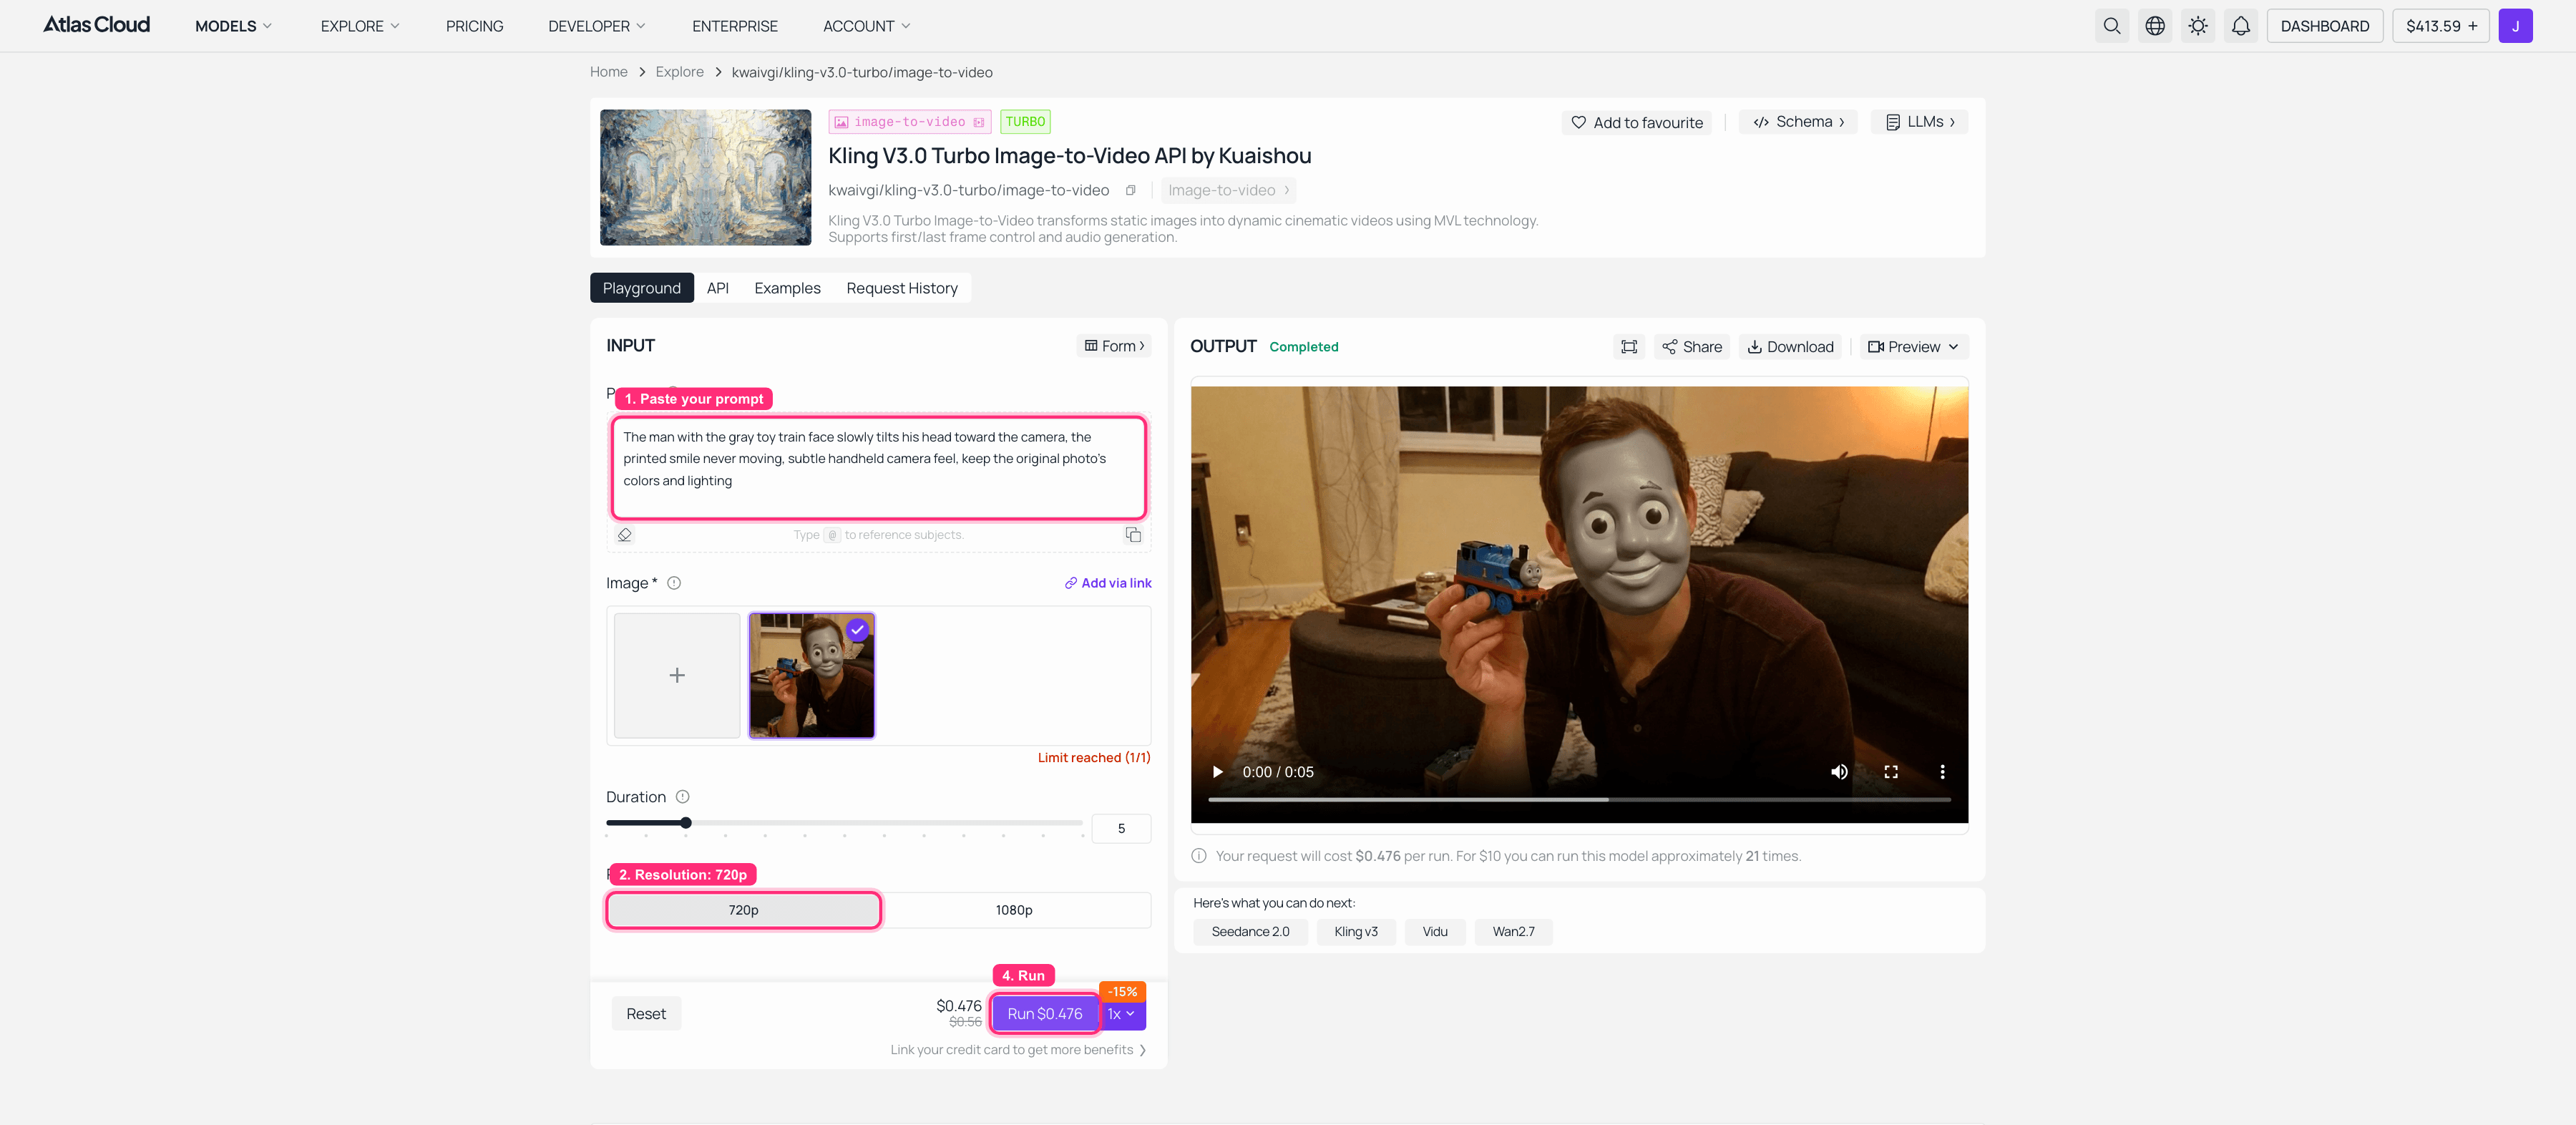2576x1125 pixels.
Task: Select 720p resolution
Action: click(743, 910)
